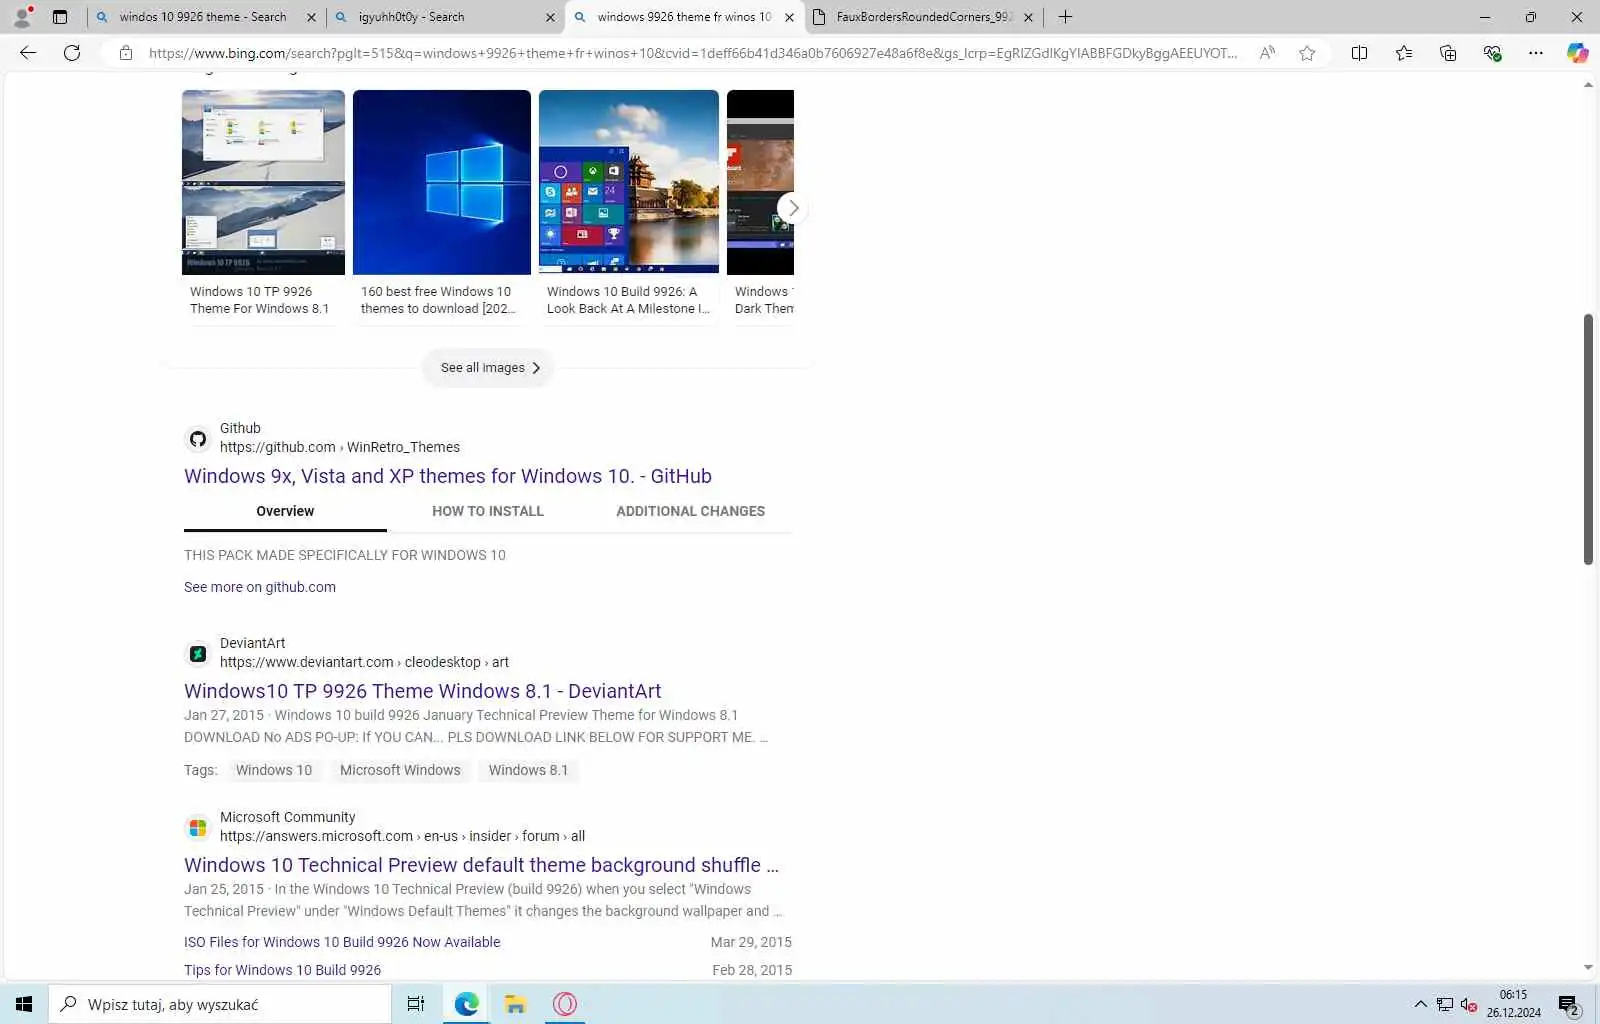Open the taskbar clock and date
Image resolution: width=1600 pixels, height=1024 pixels.
pos(1514,1004)
